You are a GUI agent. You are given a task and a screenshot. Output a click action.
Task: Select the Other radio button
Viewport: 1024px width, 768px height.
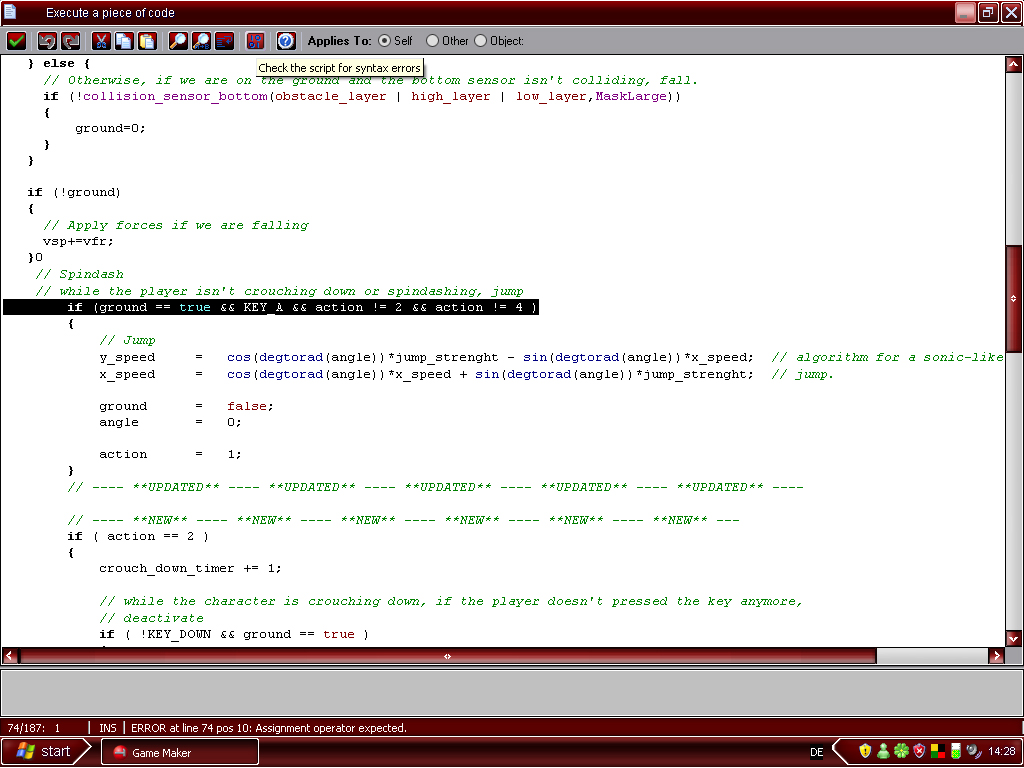pyautogui.click(x=432, y=40)
